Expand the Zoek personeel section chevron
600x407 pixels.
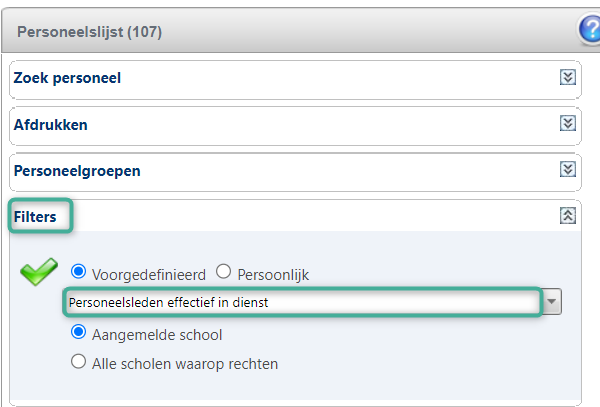coord(568,77)
